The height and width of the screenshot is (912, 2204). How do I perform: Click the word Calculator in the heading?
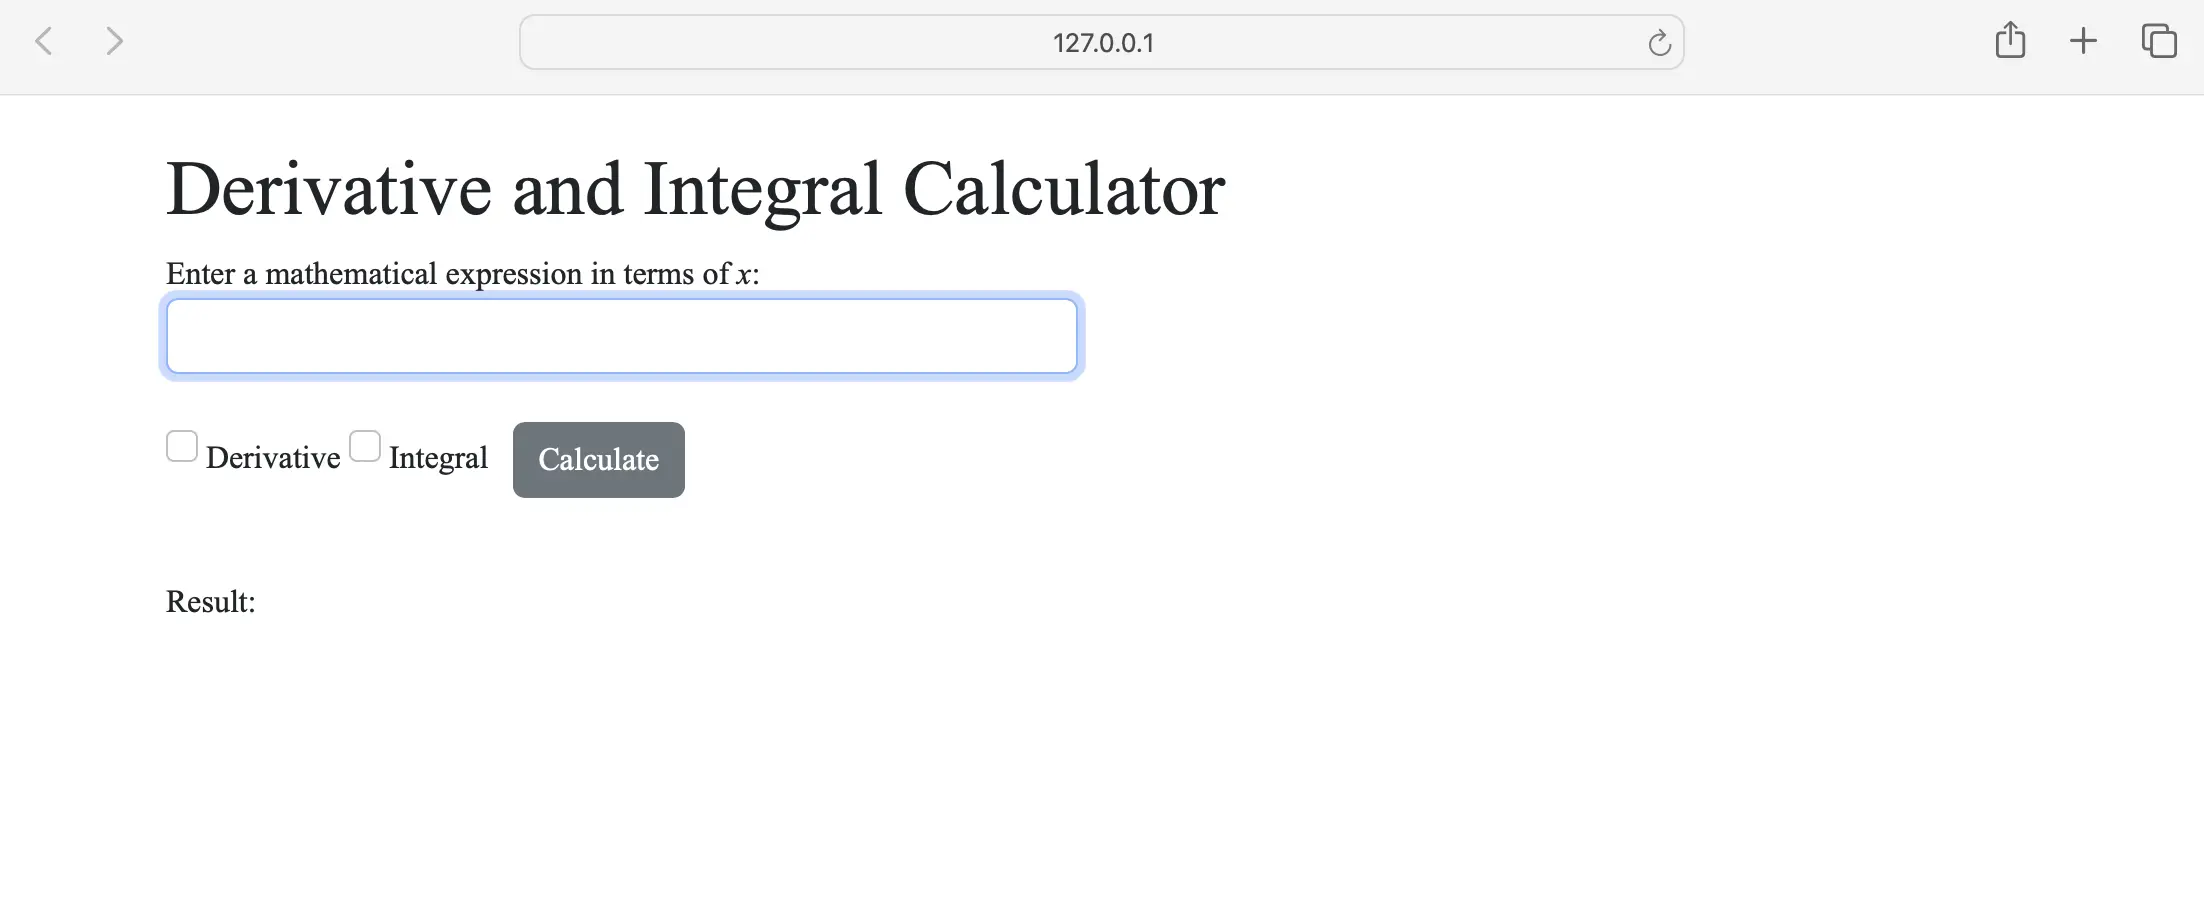[1064, 189]
